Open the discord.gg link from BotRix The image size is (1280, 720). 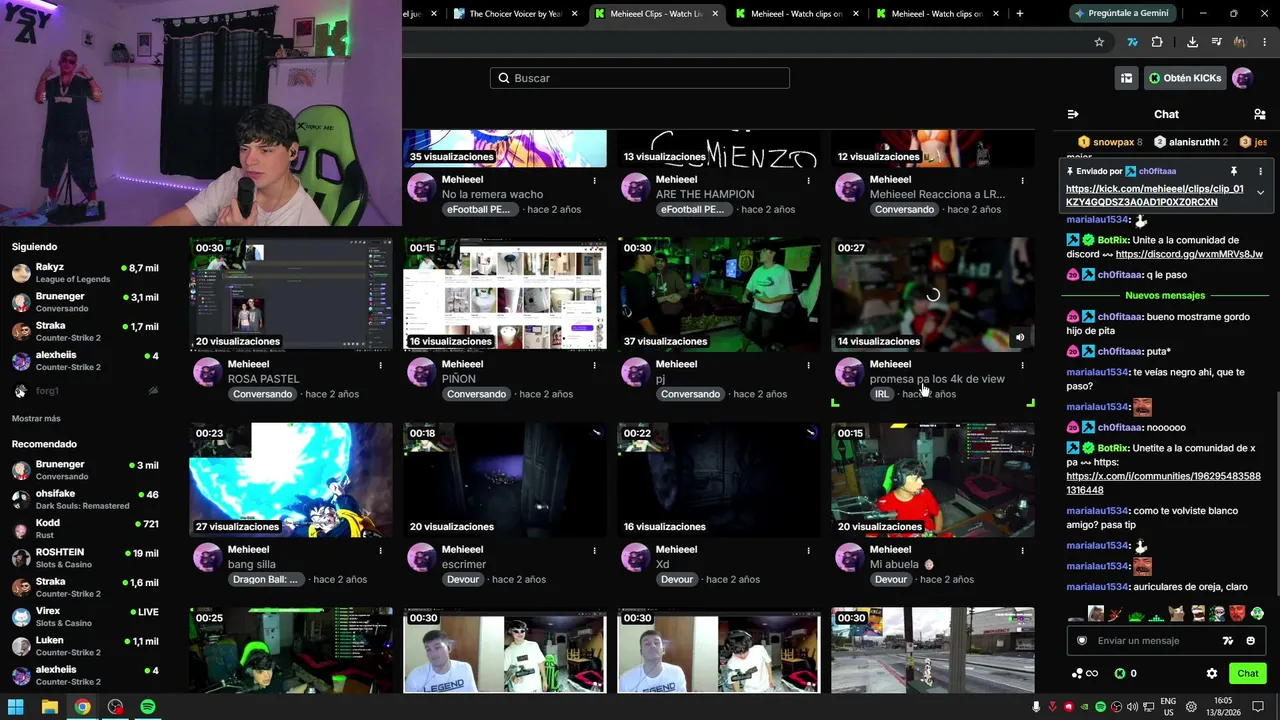[x=1189, y=255]
